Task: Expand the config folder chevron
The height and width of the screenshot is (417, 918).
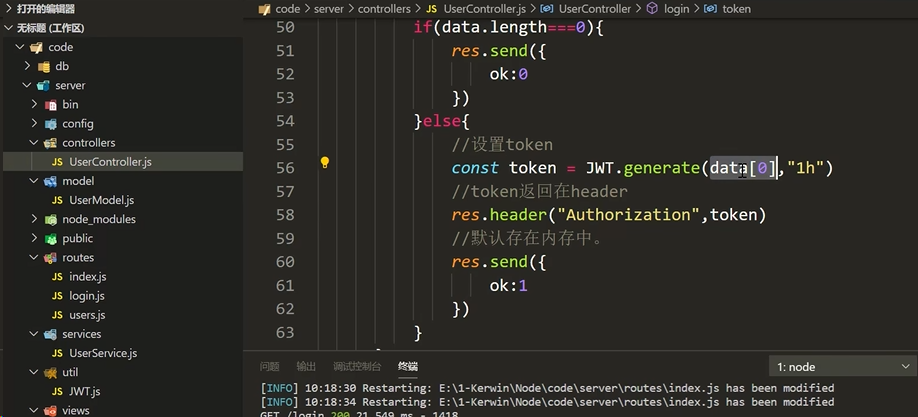Action: coord(35,124)
